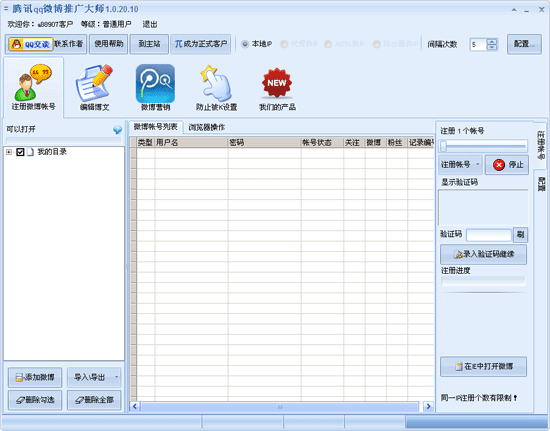Image resolution: width=550 pixels, height=431 pixels.
Task: Switch to 微博帐号列表 tab
Action: click(x=156, y=127)
